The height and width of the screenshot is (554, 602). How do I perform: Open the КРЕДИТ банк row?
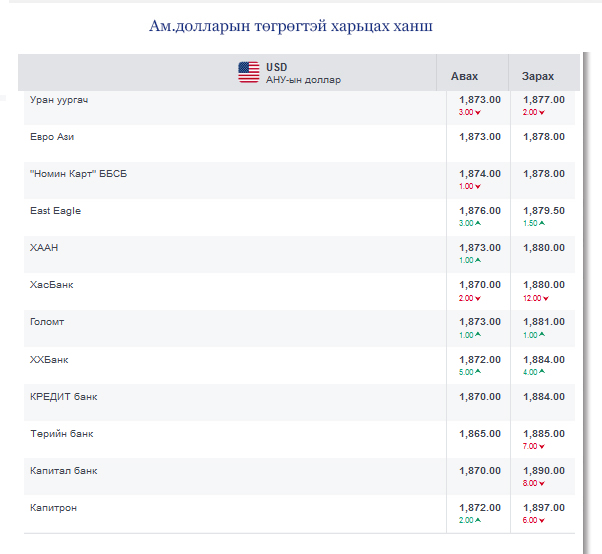(x=64, y=396)
